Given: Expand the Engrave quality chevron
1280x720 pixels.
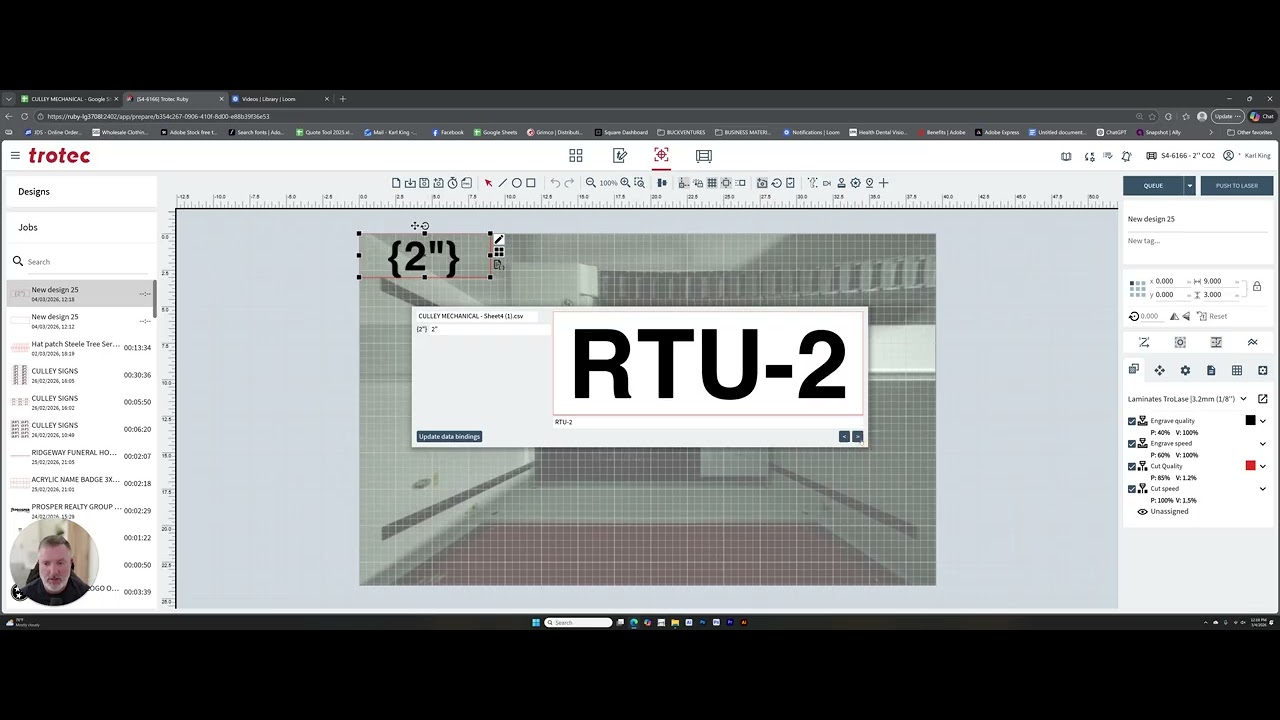Looking at the screenshot, I should [x=1262, y=421].
